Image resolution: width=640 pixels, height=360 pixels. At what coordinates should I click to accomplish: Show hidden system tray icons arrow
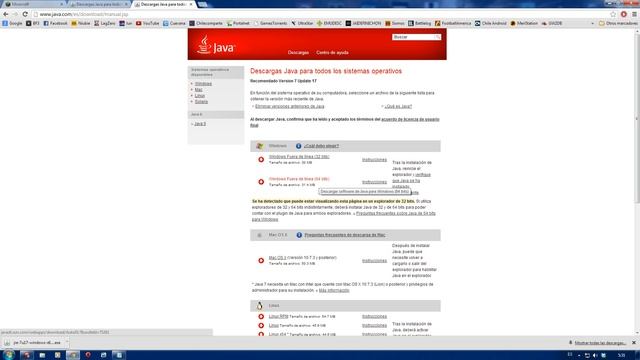click(x=579, y=356)
